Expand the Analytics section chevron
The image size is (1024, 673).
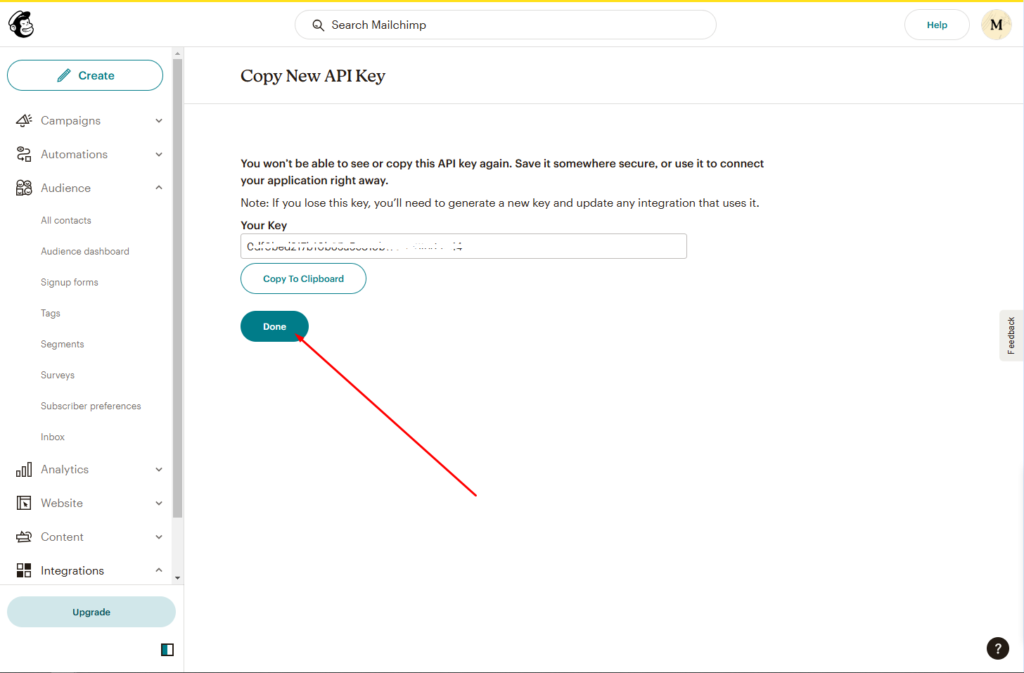(x=159, y=469)
